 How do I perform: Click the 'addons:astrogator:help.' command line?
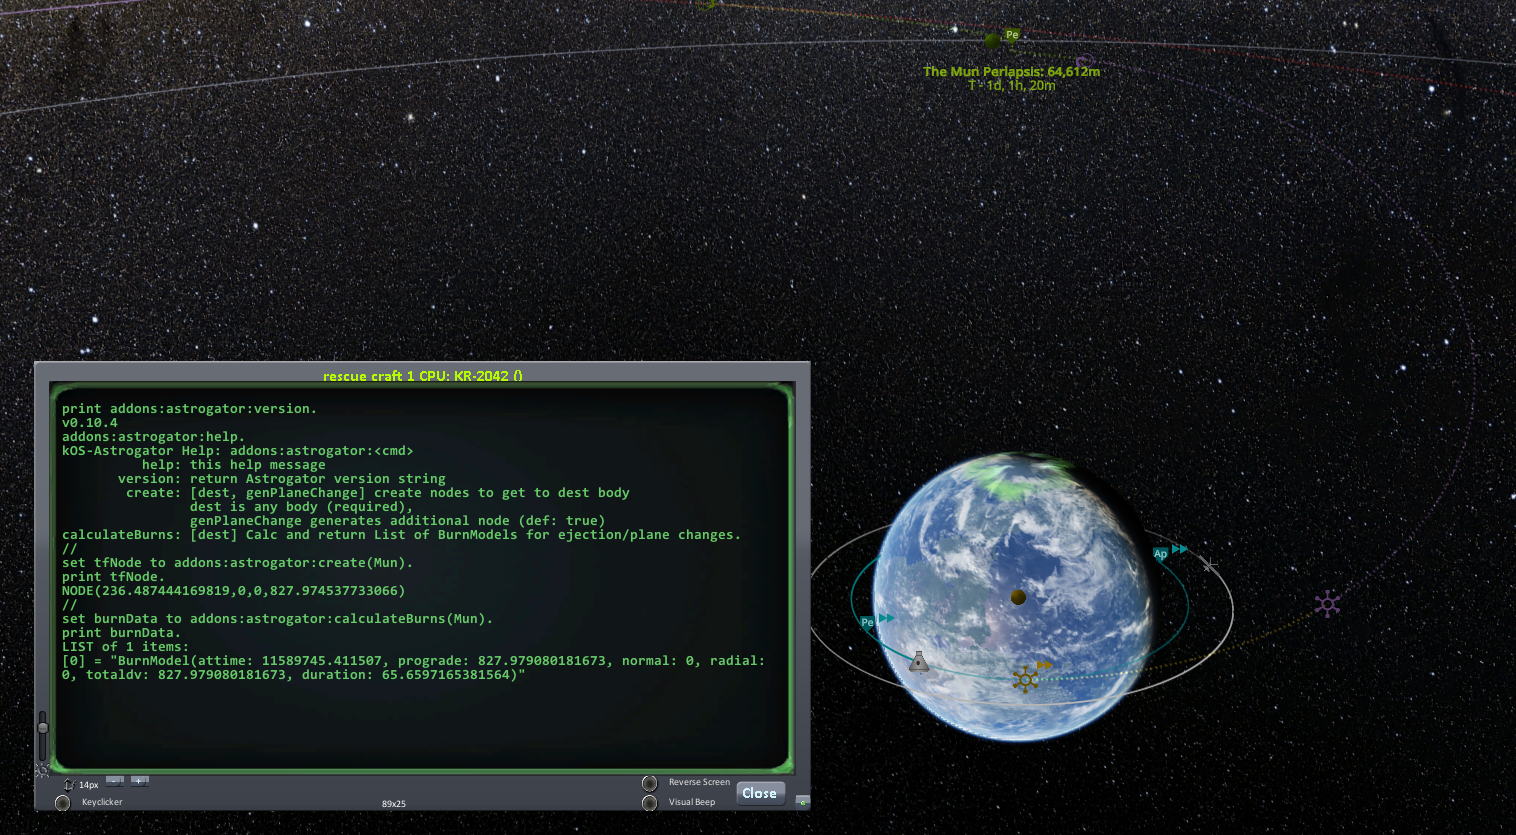pos(154,437)
